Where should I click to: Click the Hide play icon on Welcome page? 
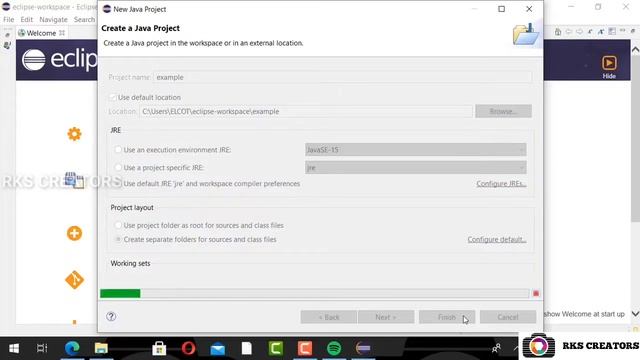click(609, 63)
